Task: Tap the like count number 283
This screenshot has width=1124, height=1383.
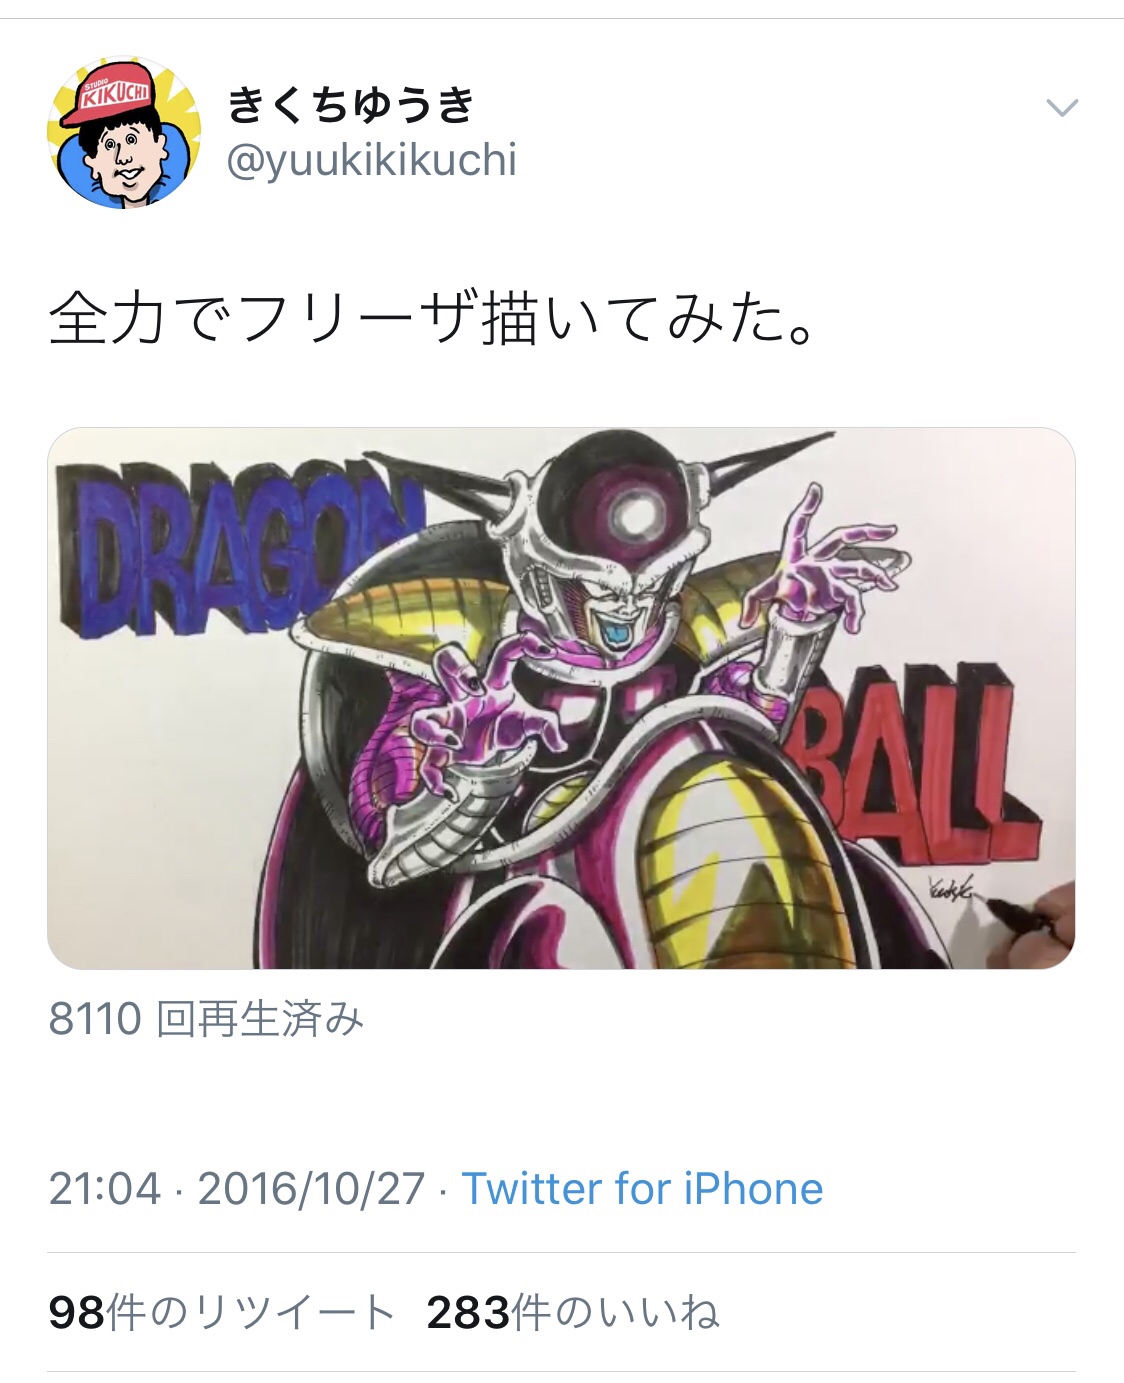Action: click(x=468, y=1312)
